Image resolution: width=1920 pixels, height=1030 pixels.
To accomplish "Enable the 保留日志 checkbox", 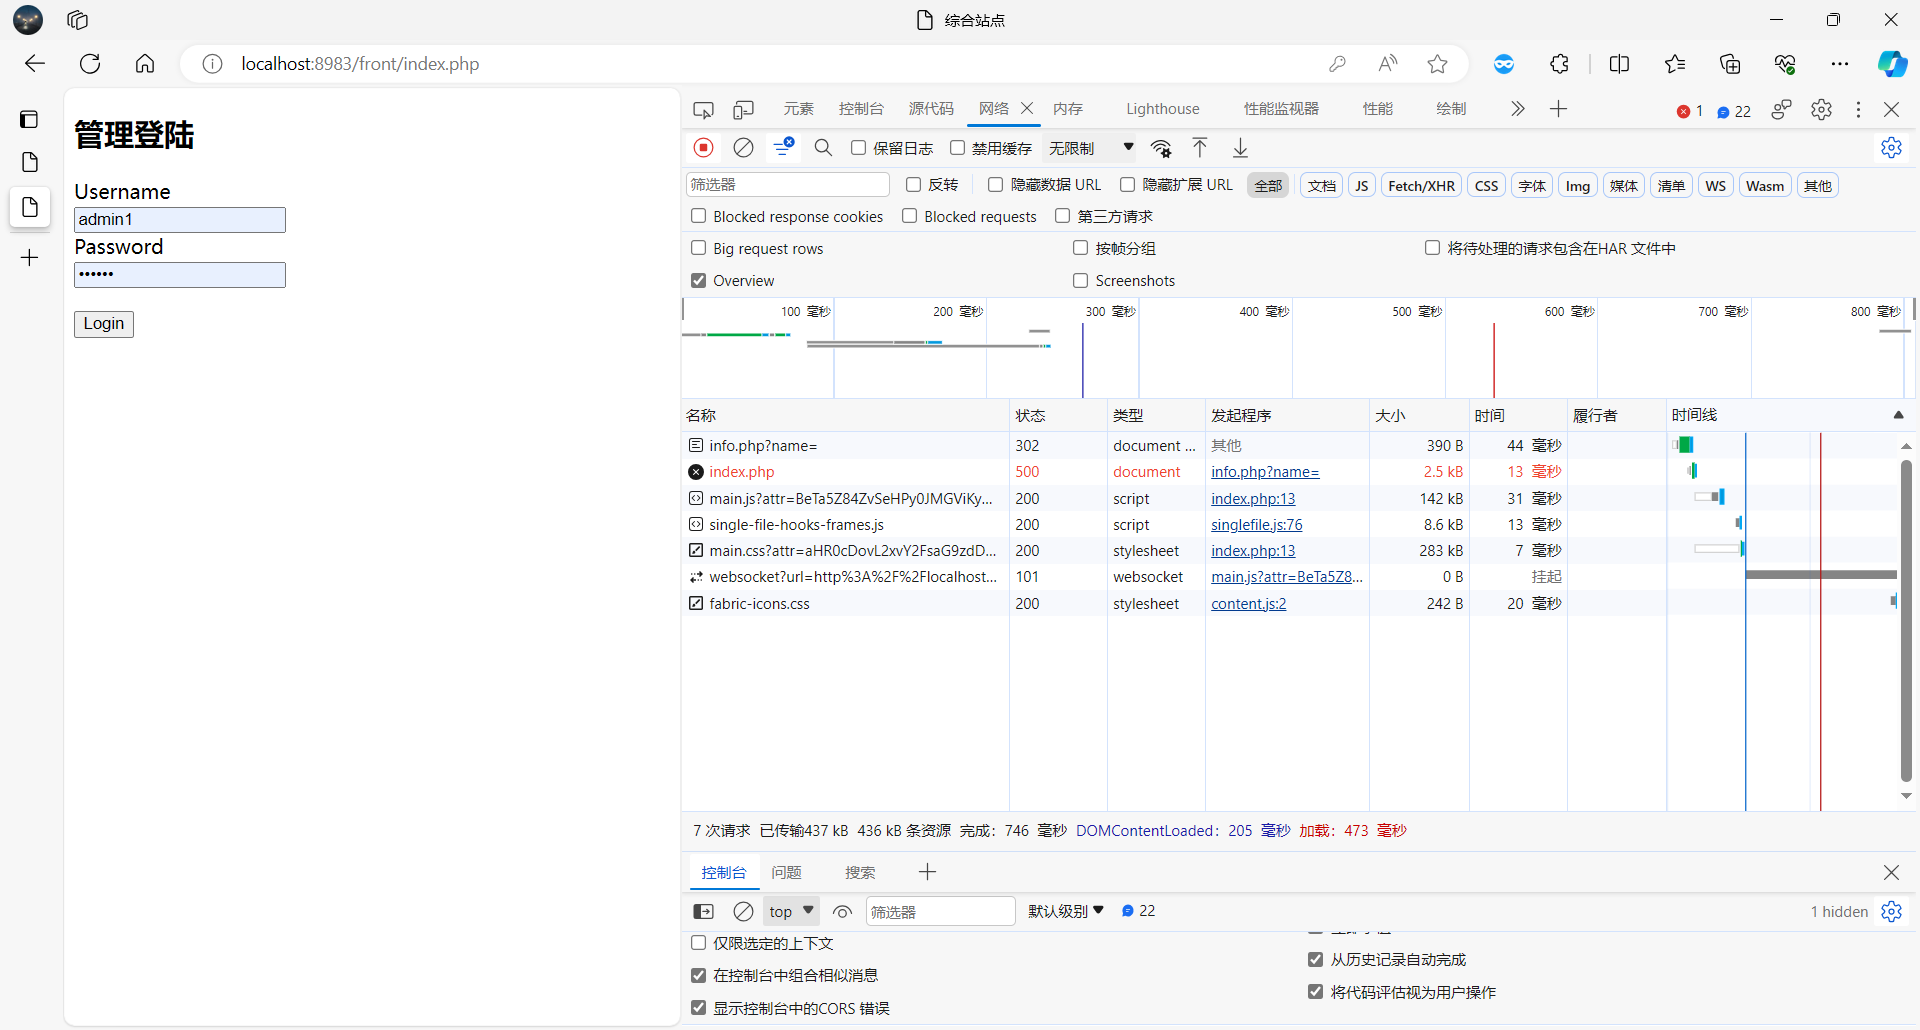I will point(858,148).
